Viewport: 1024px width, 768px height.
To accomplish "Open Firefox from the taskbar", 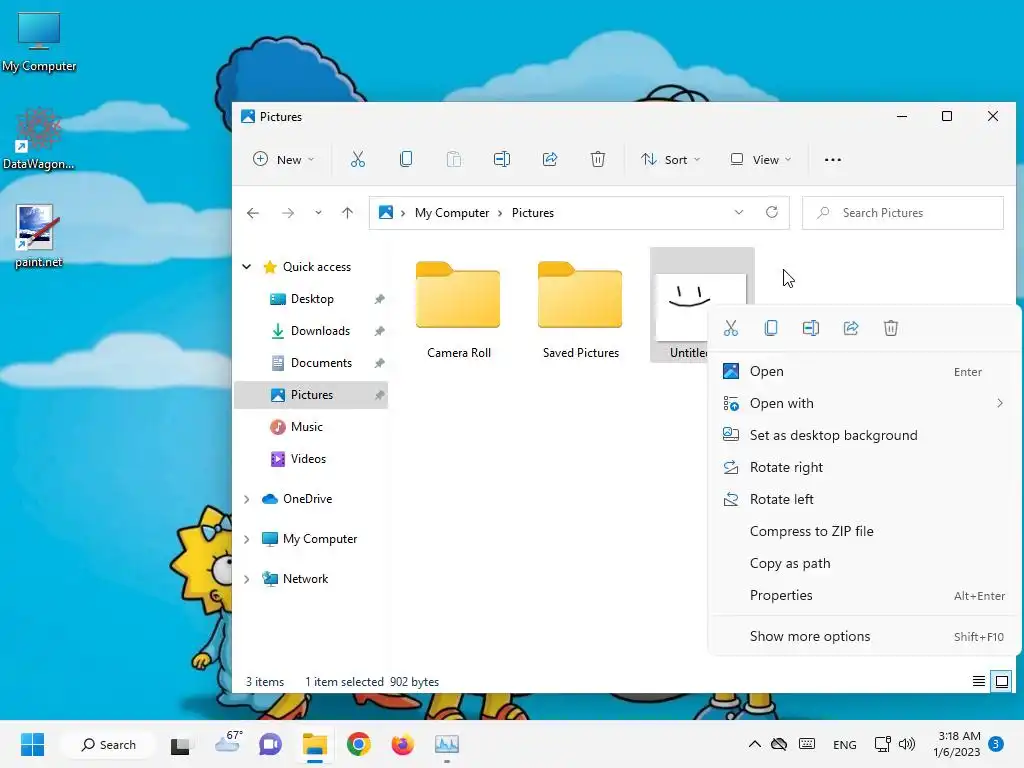I will [402, 744].
